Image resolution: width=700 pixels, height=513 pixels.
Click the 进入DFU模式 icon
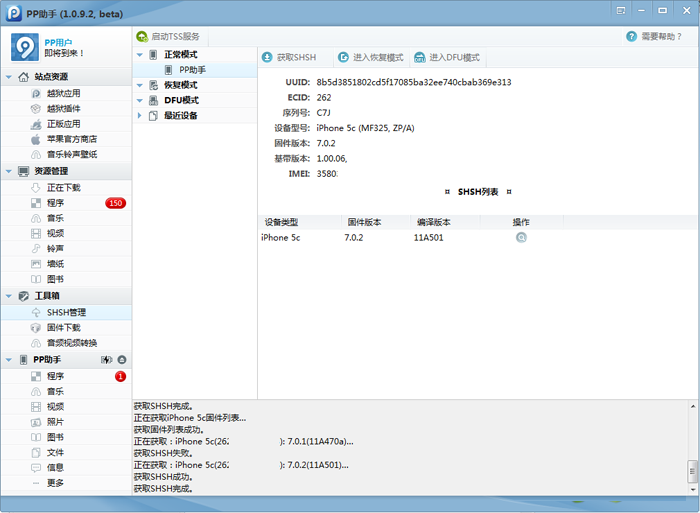pyautogui.click(x=420, y=57)
